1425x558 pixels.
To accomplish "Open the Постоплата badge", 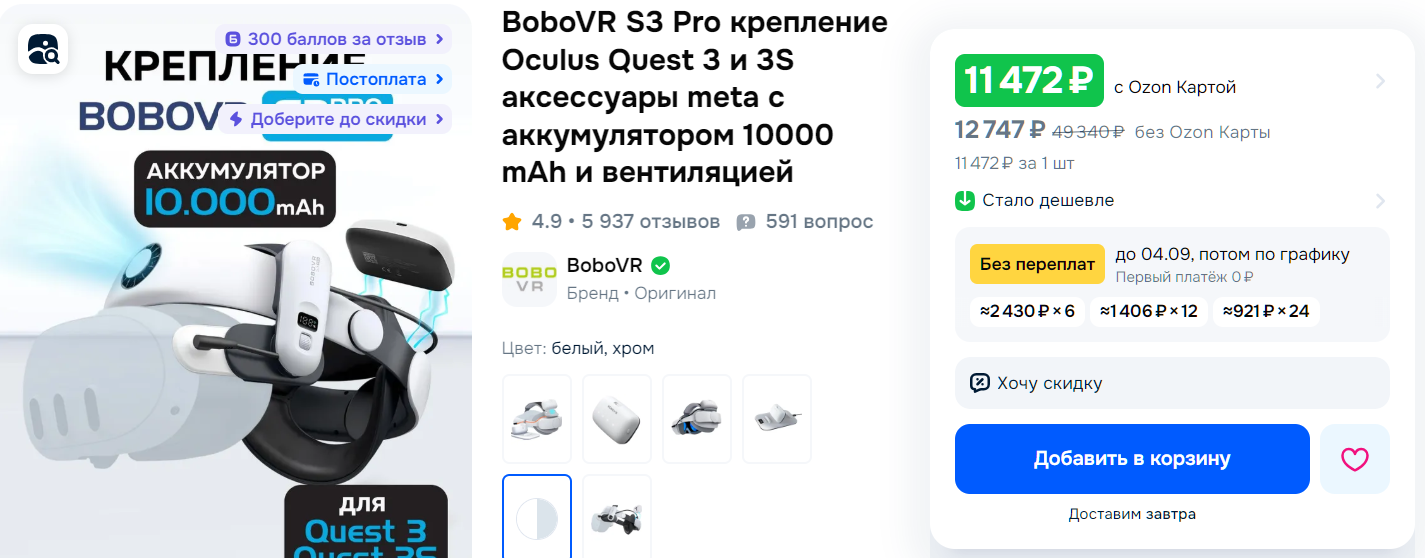I will (x=373, y=79).
